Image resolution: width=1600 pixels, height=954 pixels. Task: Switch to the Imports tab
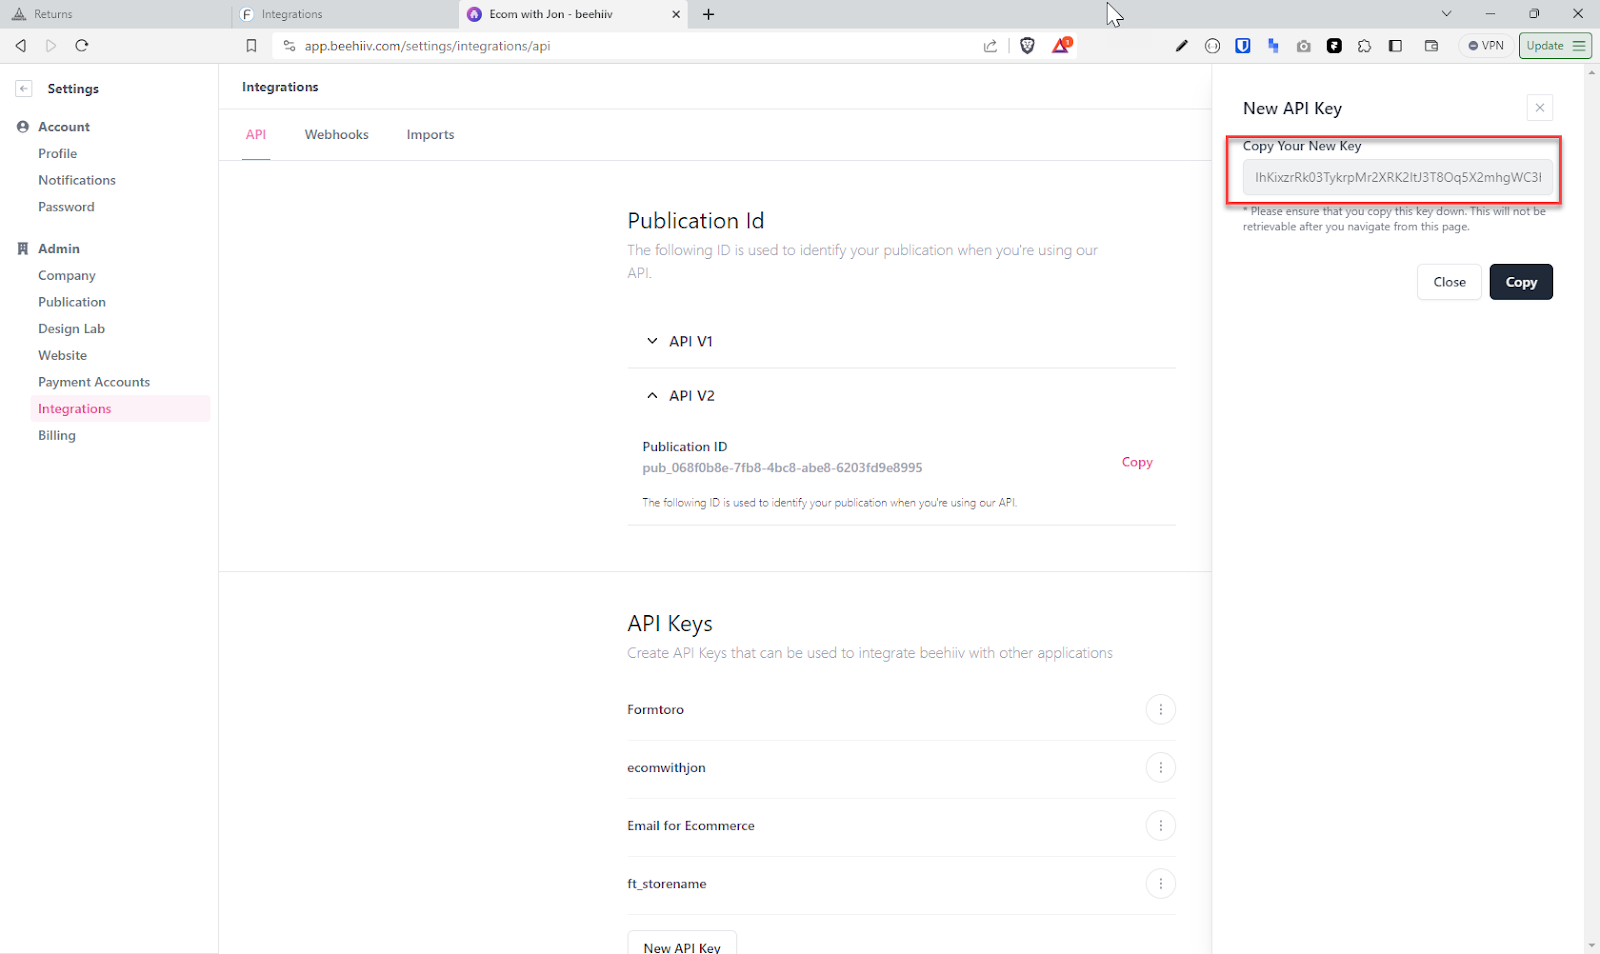[x=430, y=135]
